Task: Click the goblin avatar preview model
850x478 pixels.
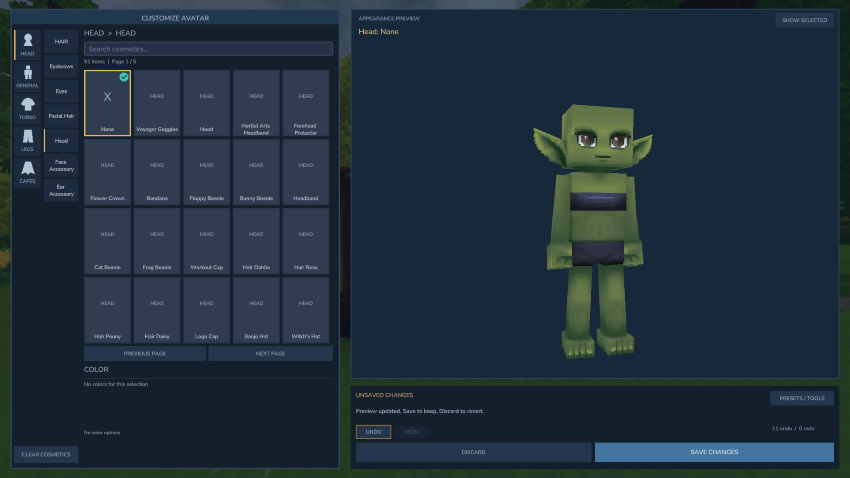Action: pyautogui.click(x=595, y=231)
